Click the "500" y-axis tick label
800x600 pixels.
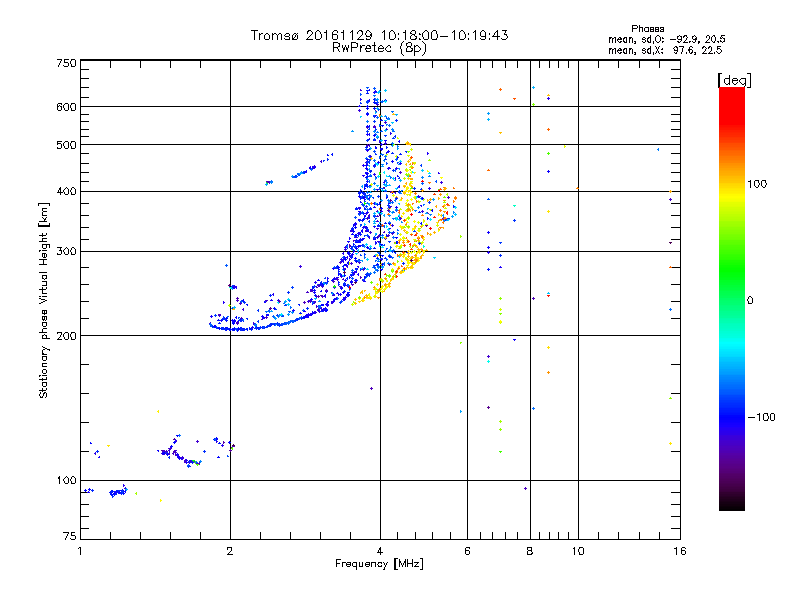click(x=66, y=145)
